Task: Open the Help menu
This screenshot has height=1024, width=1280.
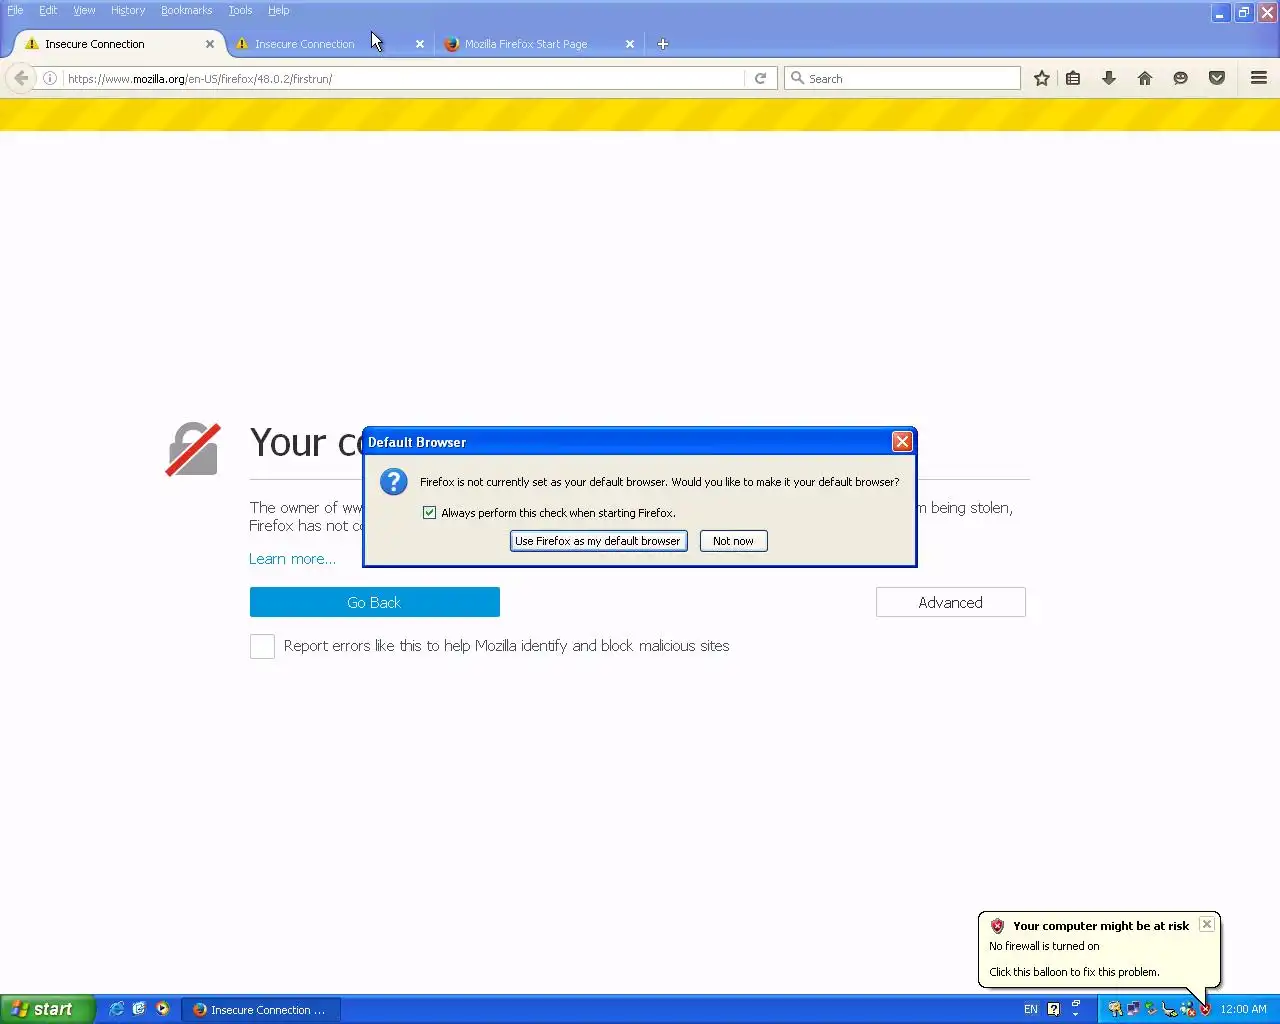Action: click(x=279, y=10)
